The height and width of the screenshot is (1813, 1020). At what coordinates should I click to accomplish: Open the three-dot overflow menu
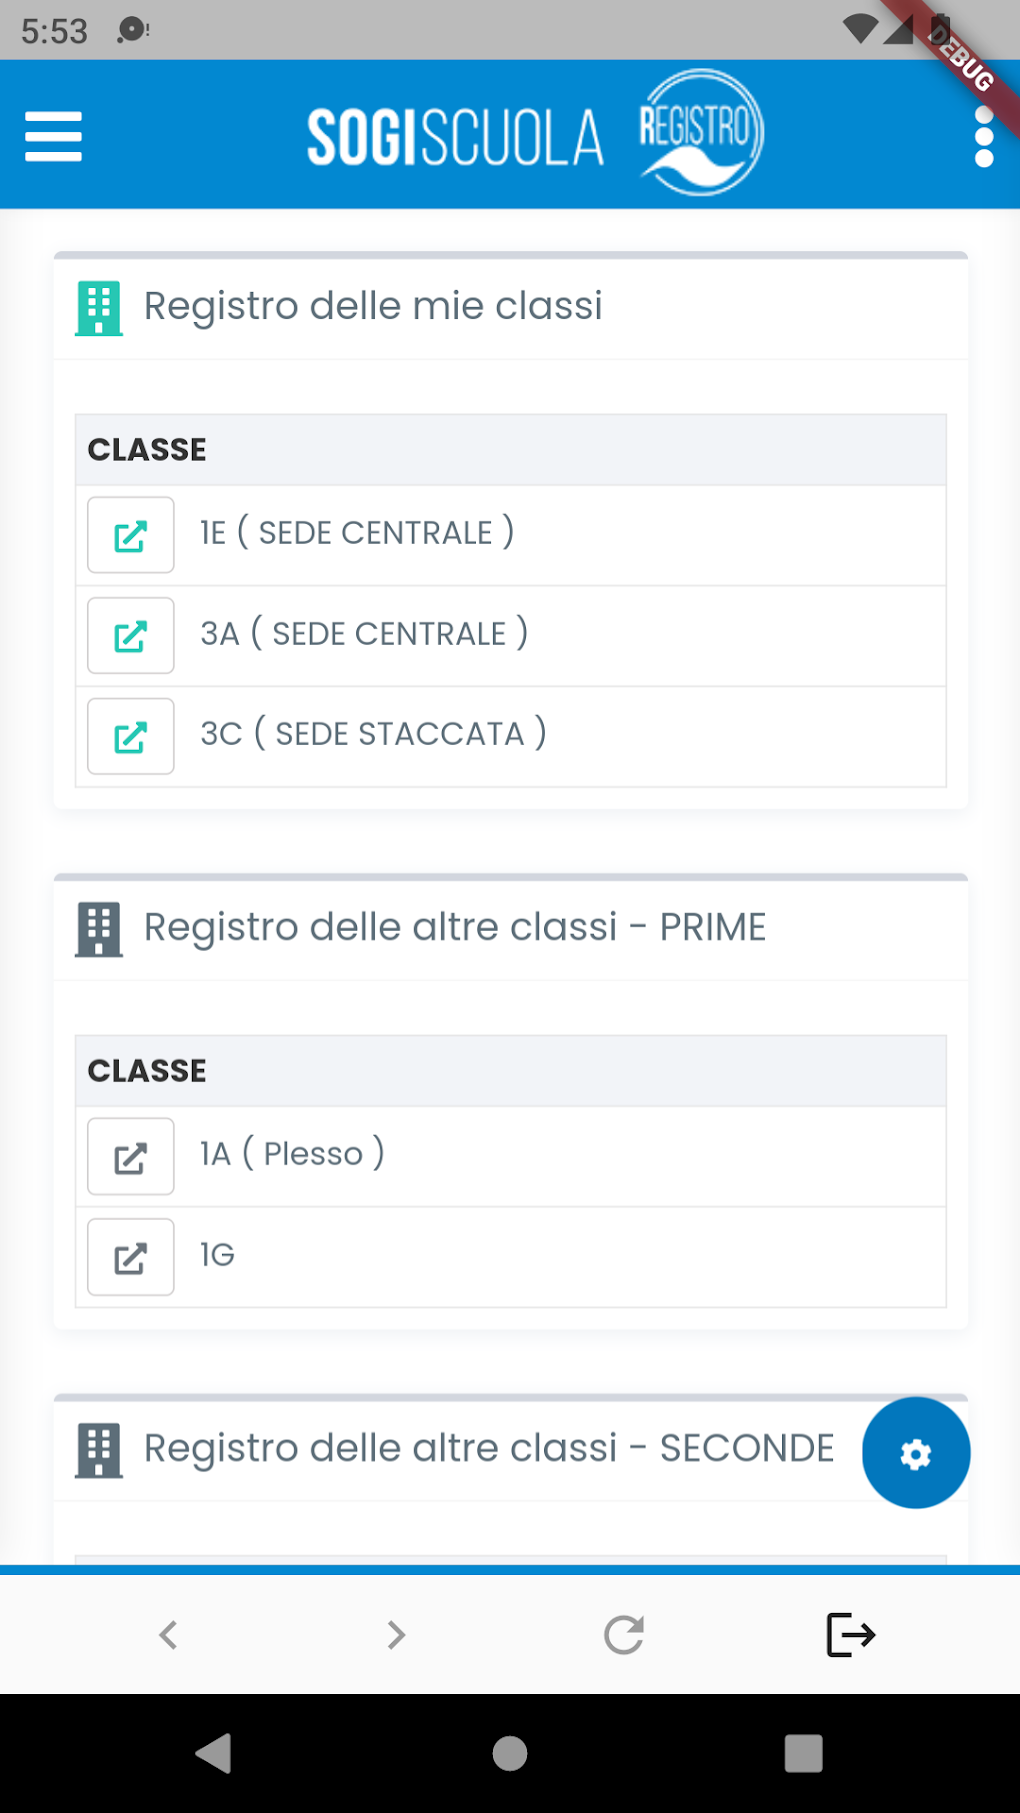pyautogui.click(x=985, y=137)
